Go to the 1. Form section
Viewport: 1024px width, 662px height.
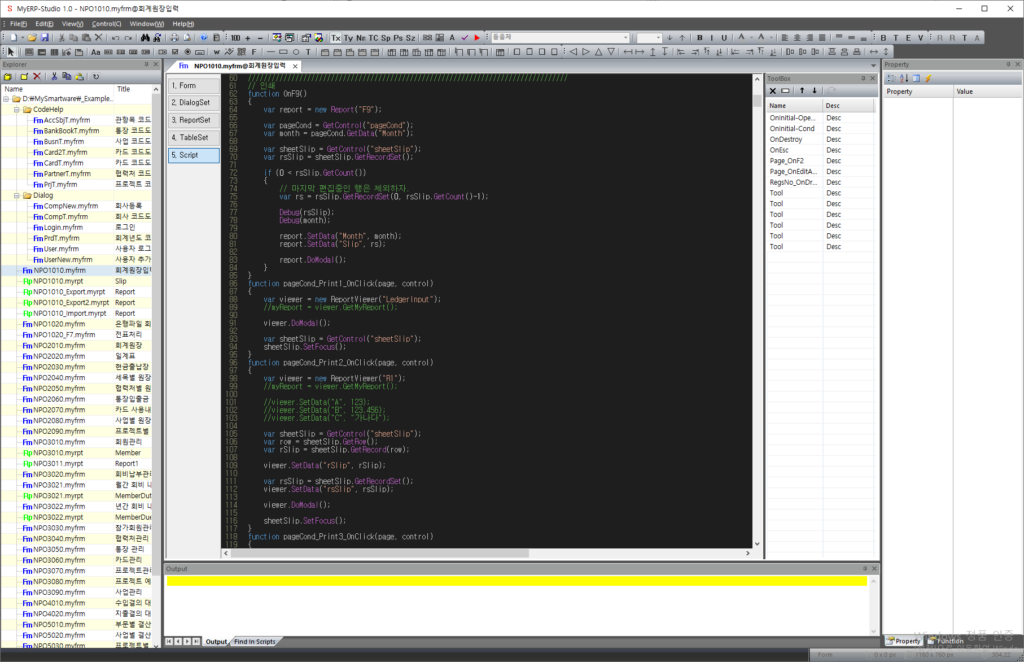coord(194,86)
